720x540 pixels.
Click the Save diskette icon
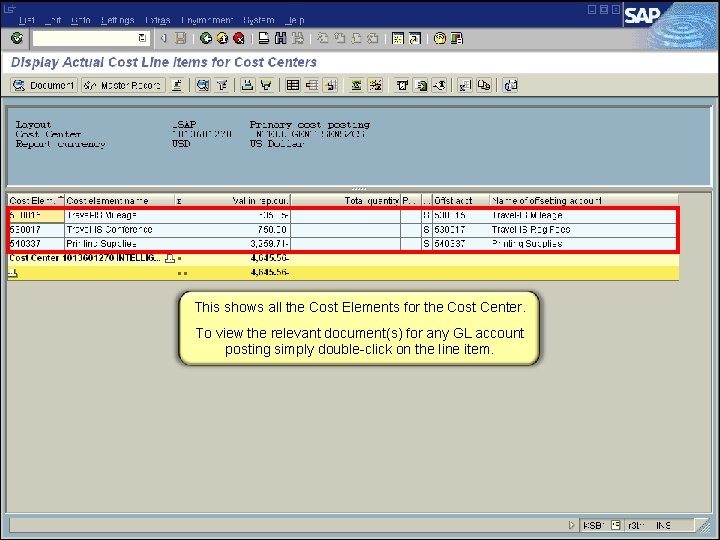pos(180,38)
